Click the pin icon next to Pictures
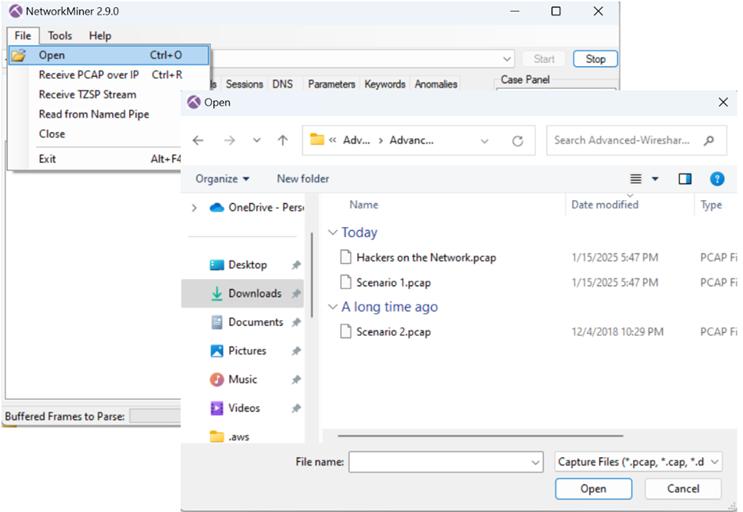This screenshot has height=512, width=743. 296,351
